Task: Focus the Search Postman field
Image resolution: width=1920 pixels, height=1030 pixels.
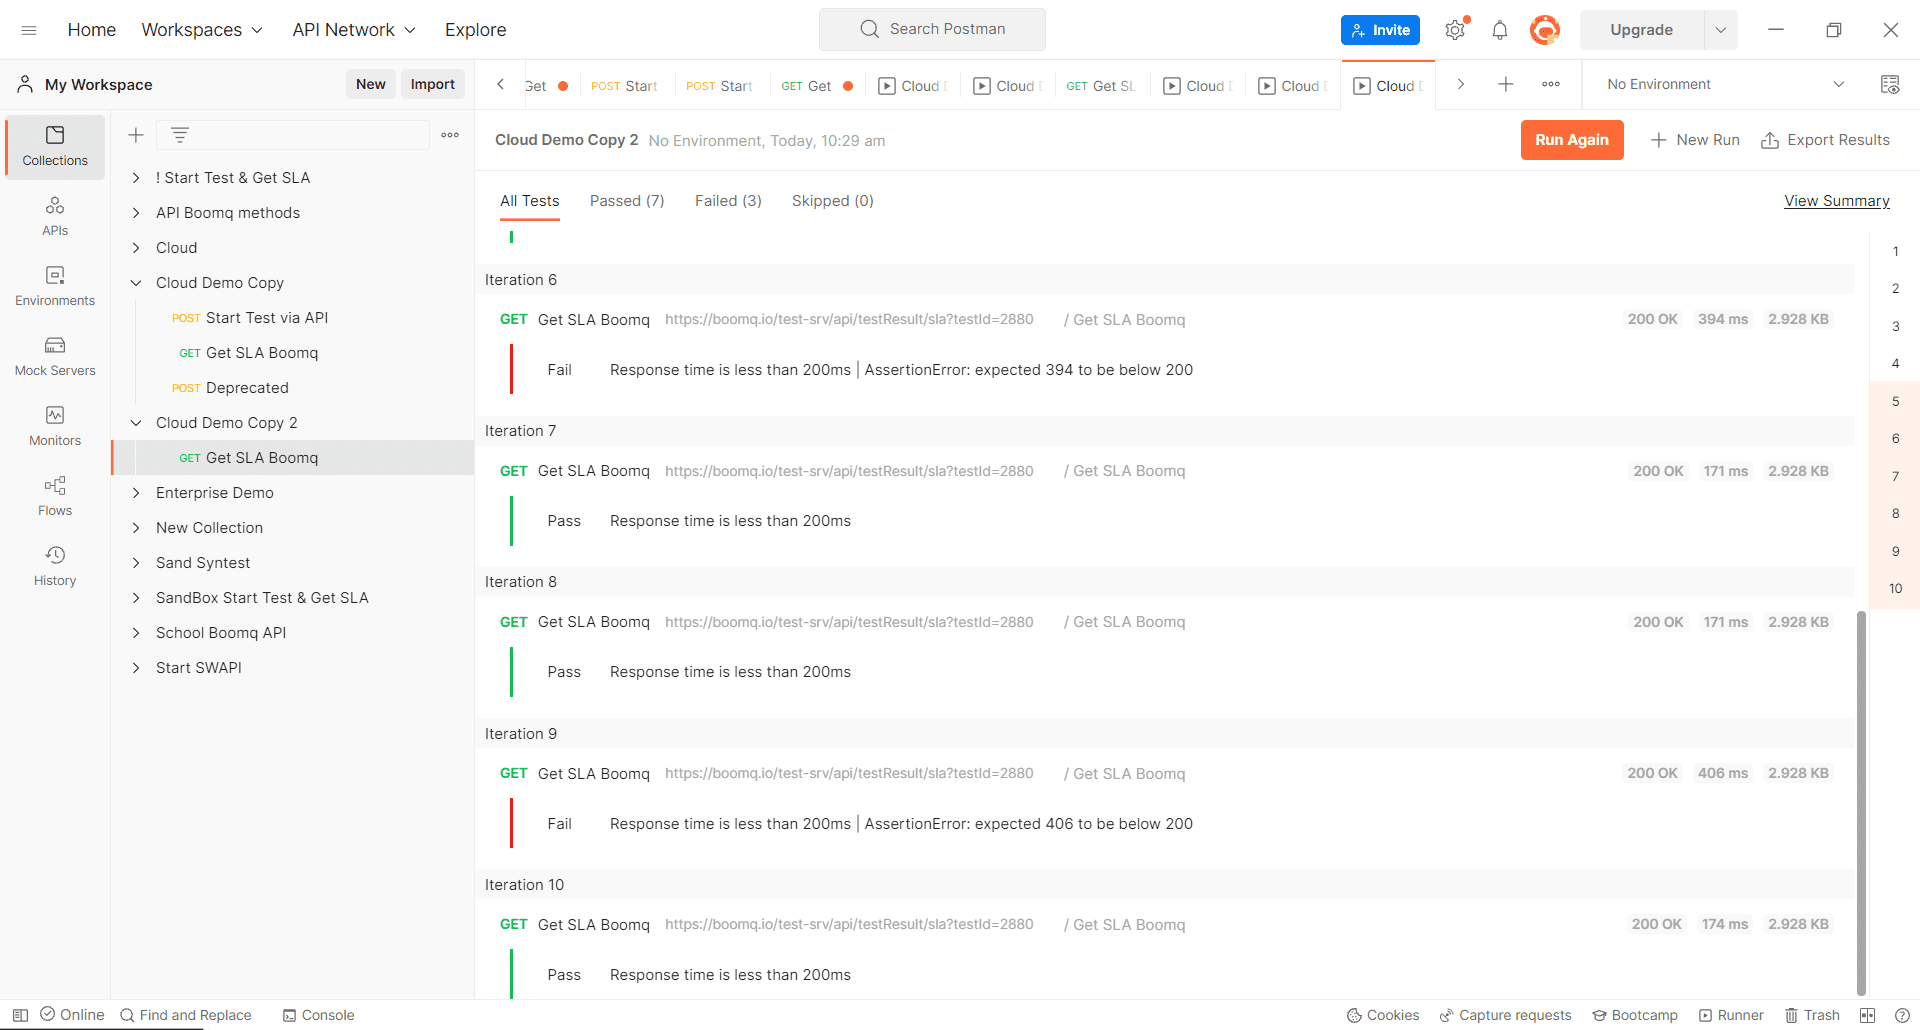Action: pyautogui.click(x=932, y=29)
